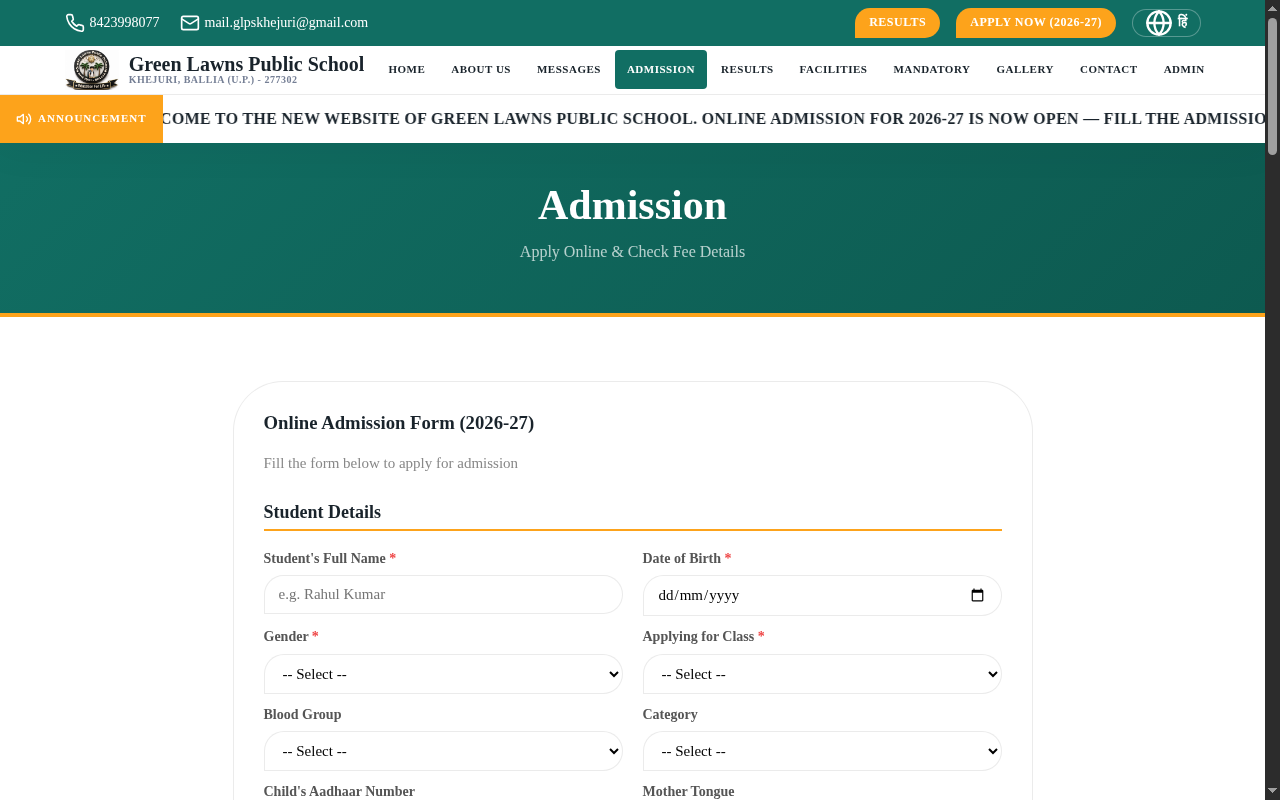The image size is (1280, 800).
Task: Open the Gender dropdown
Action: pyautogui.click(x=443, y=674)
